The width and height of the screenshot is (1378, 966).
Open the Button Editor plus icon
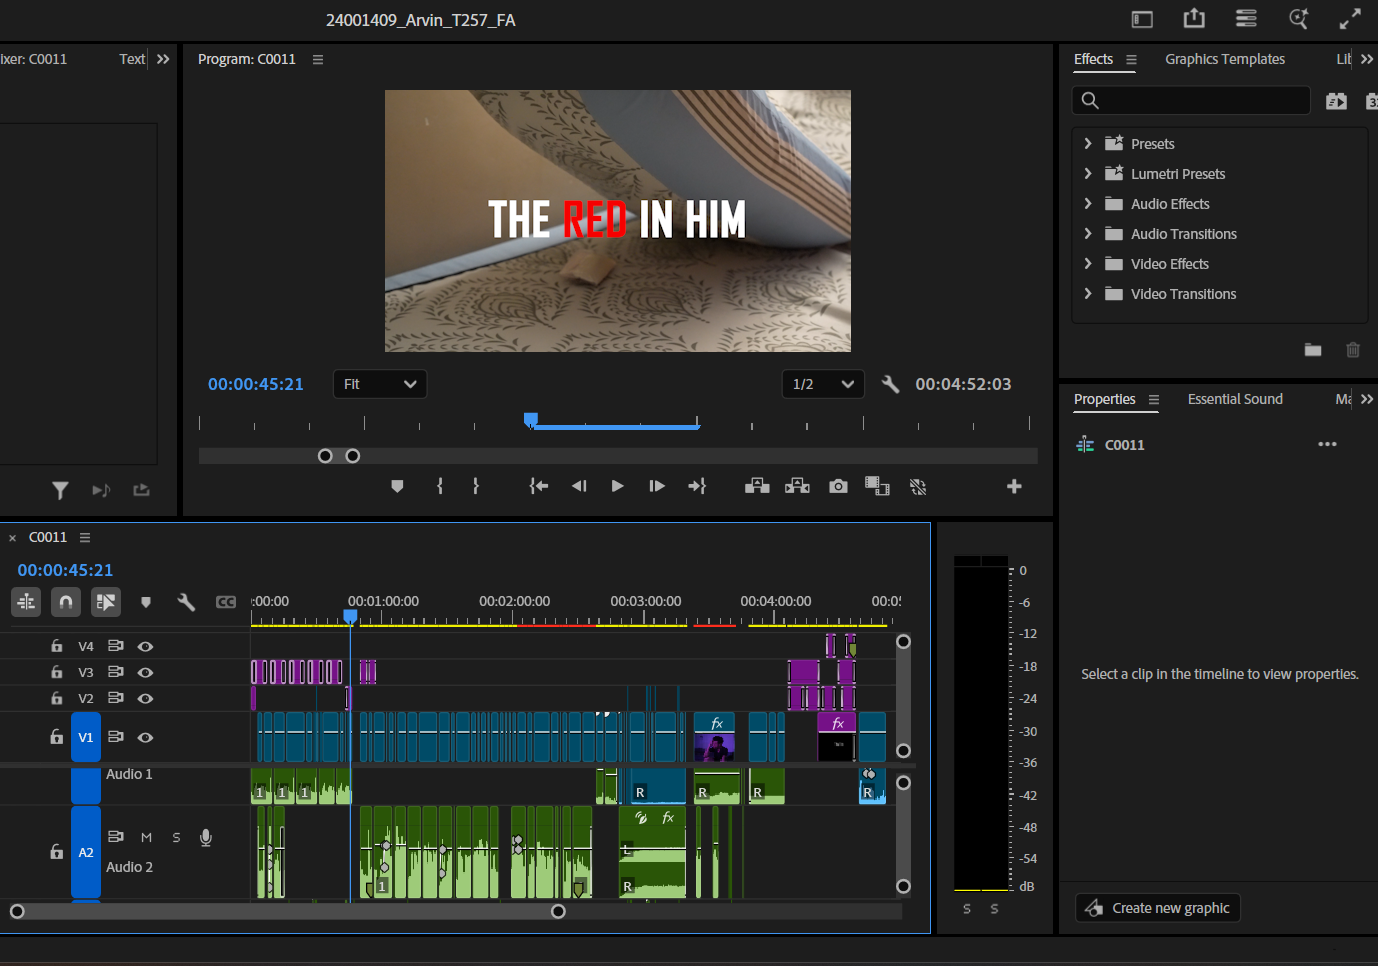point(1014,486)
